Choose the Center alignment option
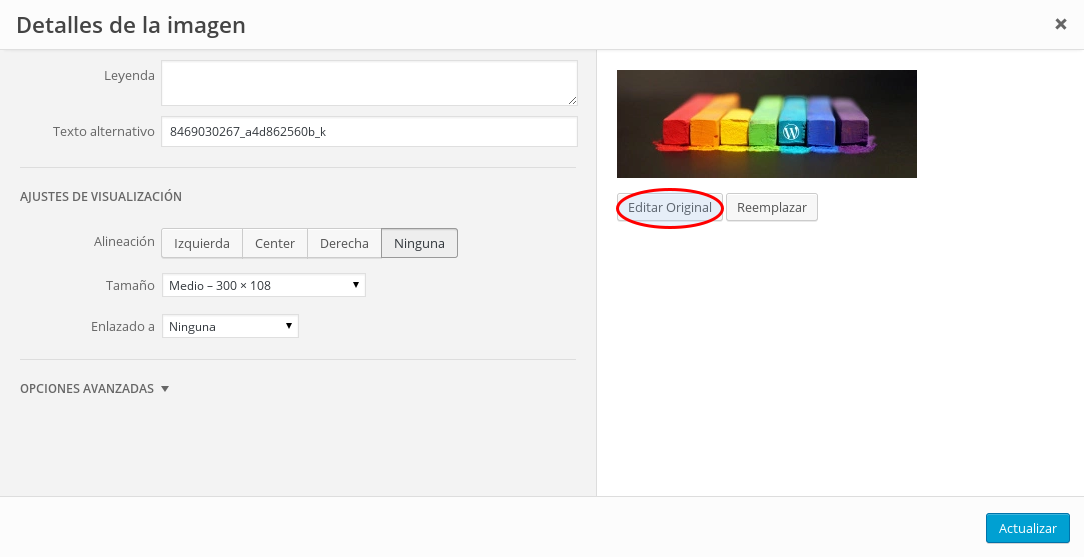Viewport: 1084px width, 557px height. pos(275,243)
